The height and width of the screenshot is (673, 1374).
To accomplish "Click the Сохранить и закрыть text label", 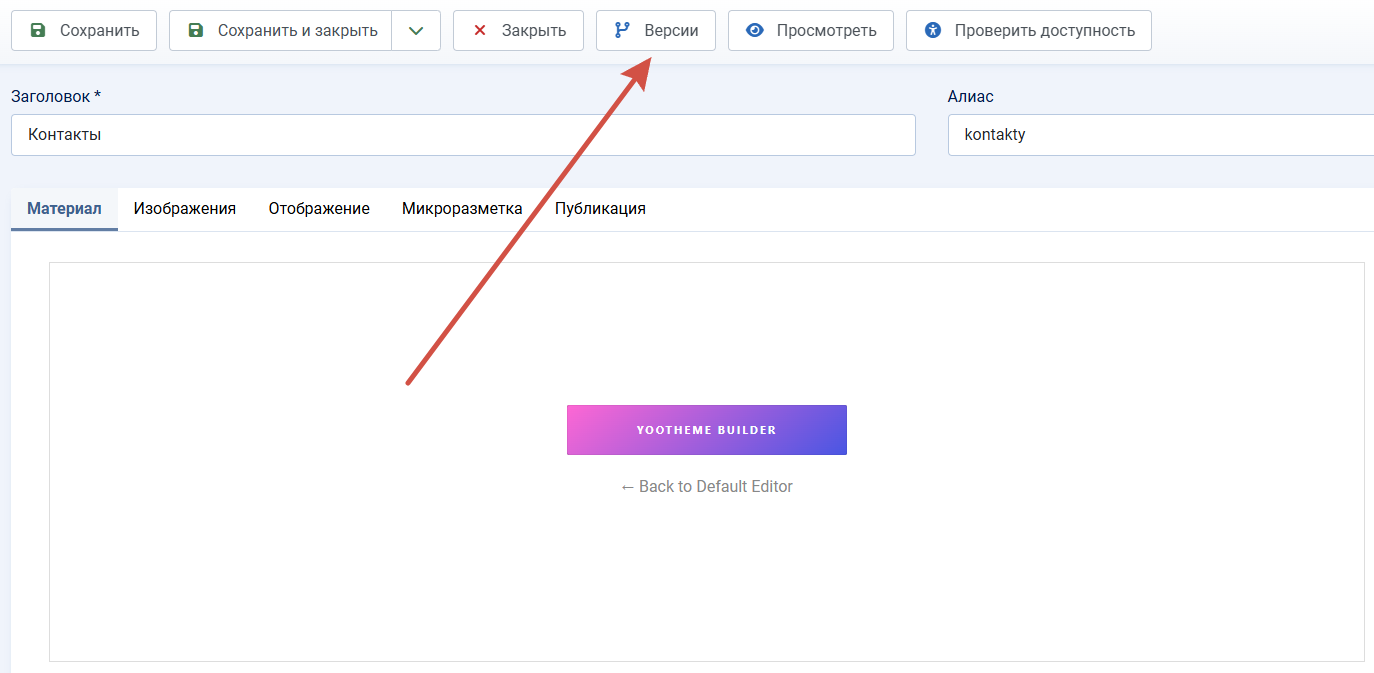I will click(x=298, y=30).
